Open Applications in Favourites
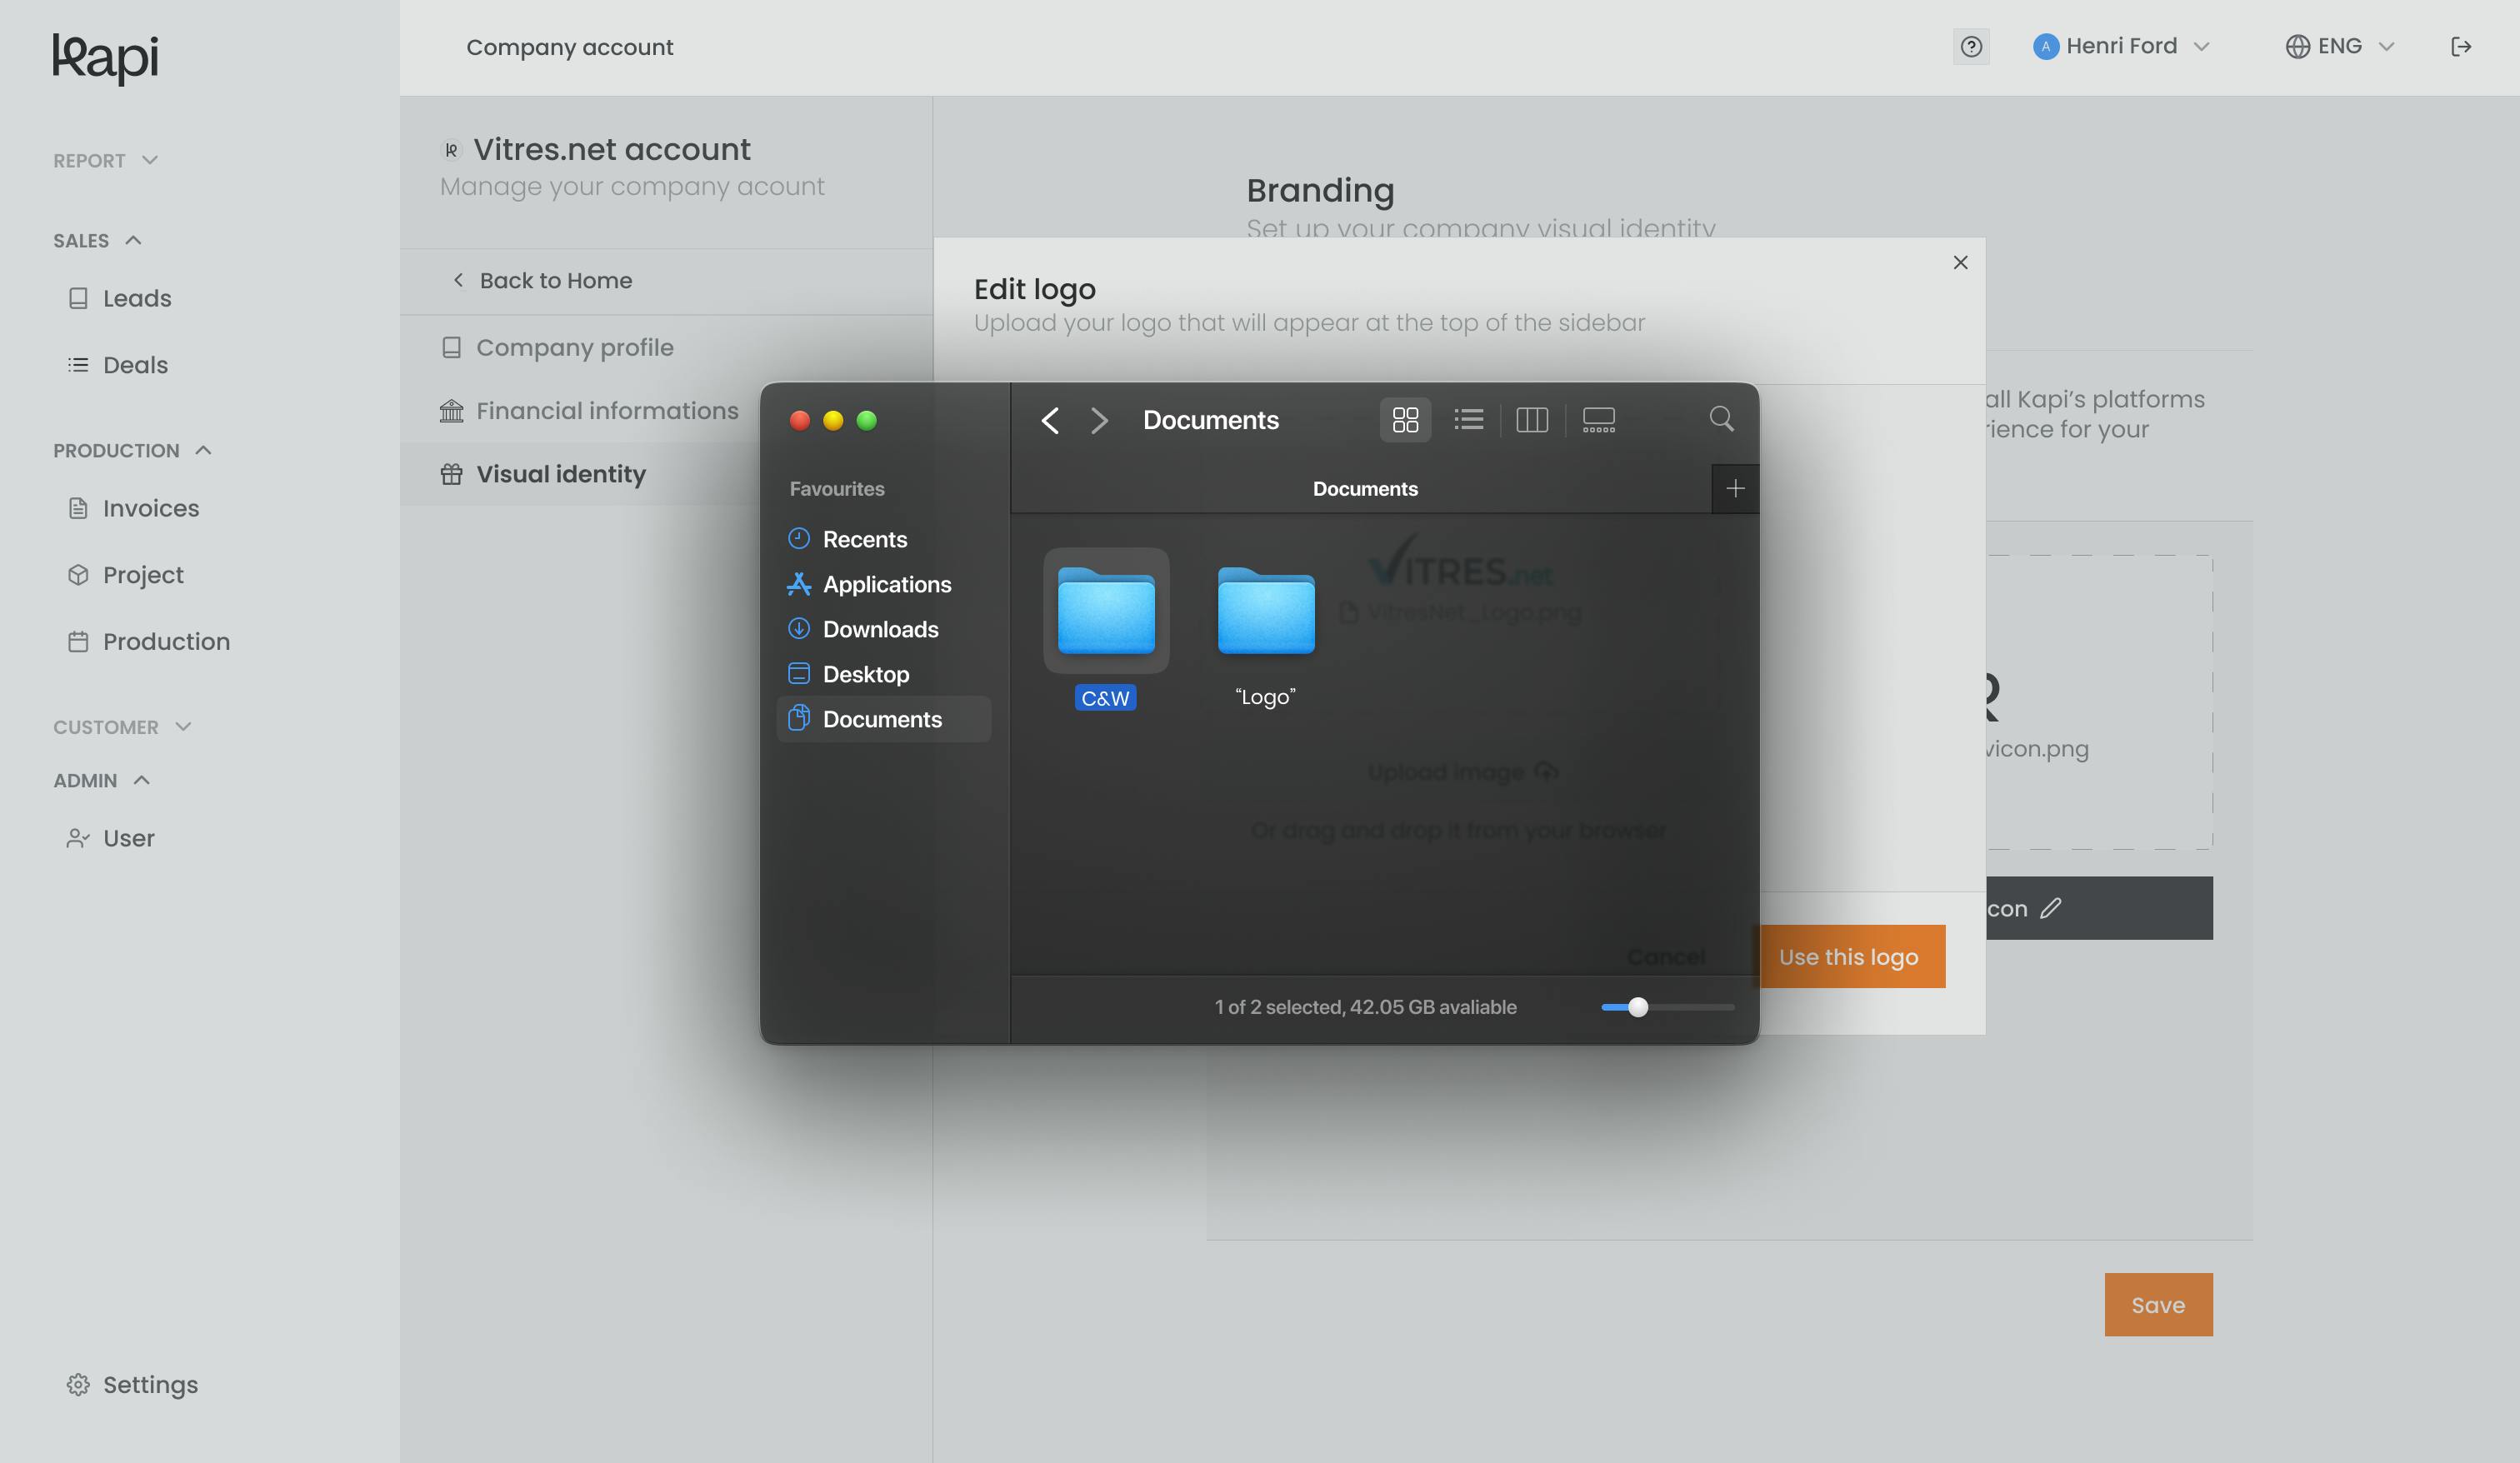 [883, 584]
